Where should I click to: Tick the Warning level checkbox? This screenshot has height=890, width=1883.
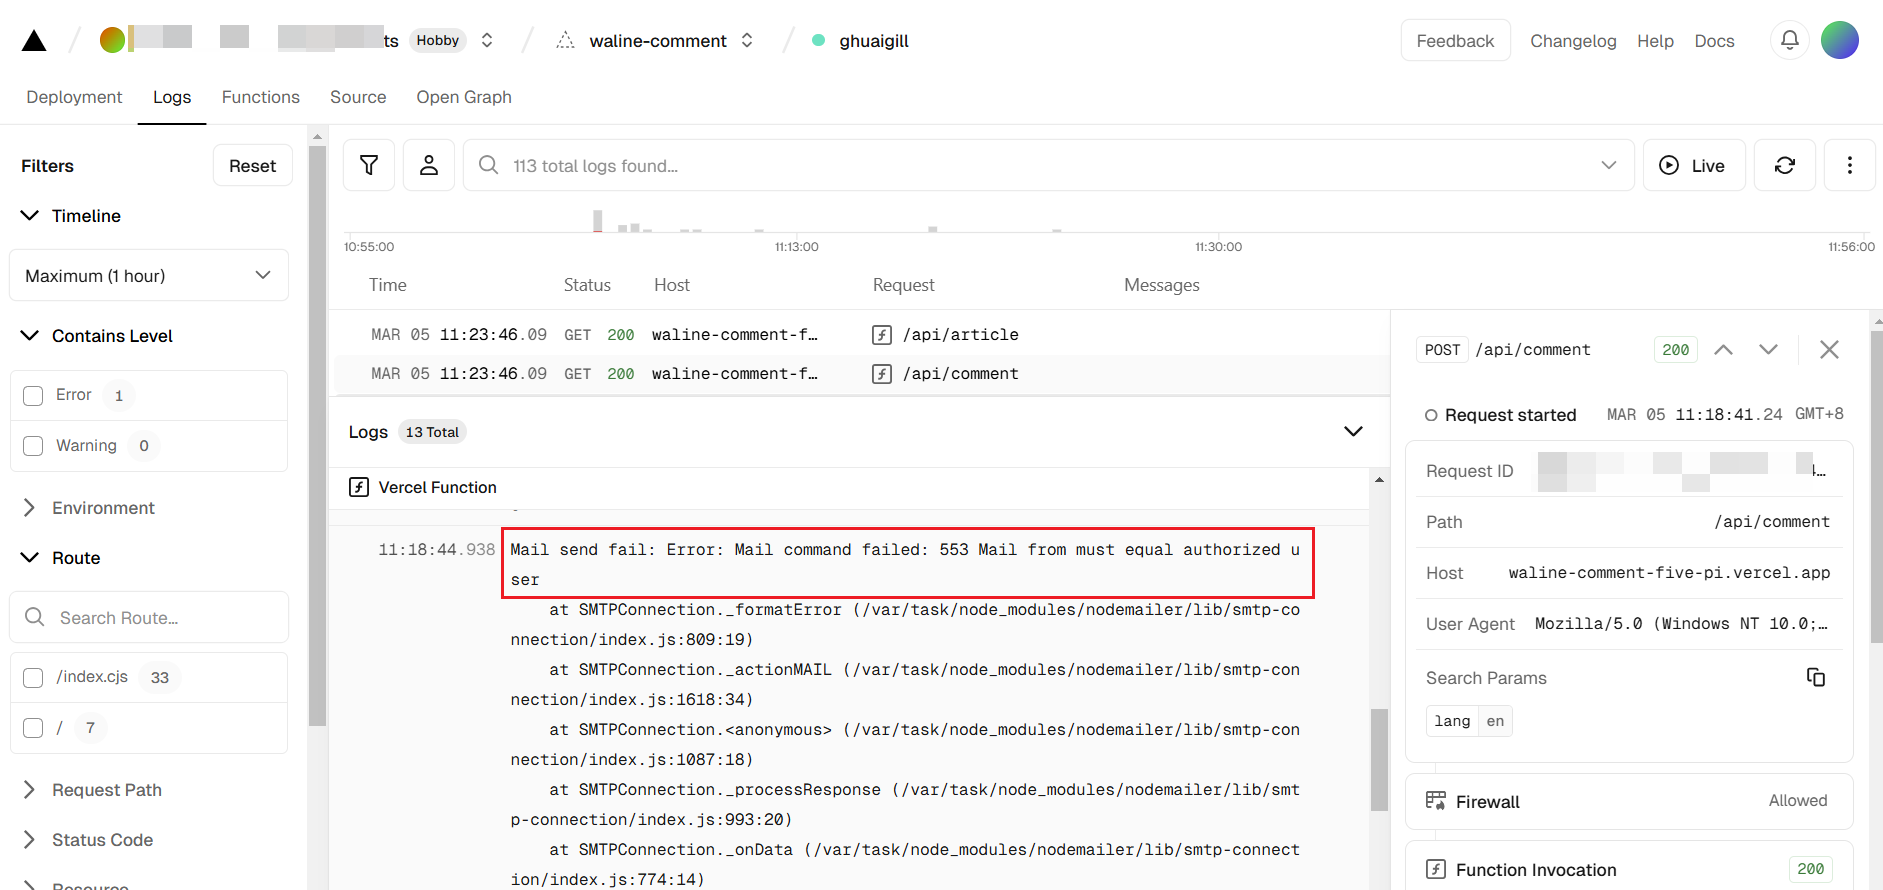[x=33, y=446]
